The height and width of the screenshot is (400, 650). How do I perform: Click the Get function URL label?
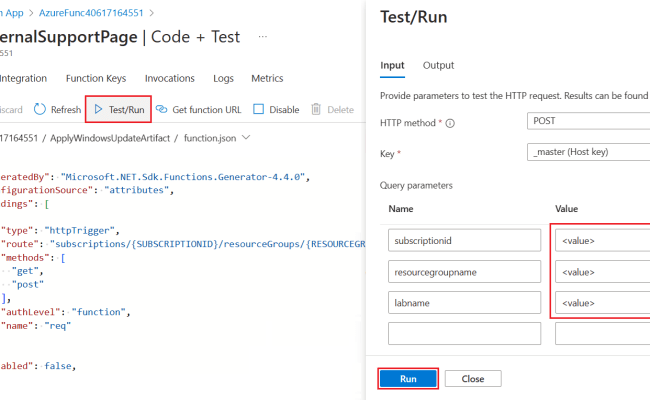click(206, 109)
